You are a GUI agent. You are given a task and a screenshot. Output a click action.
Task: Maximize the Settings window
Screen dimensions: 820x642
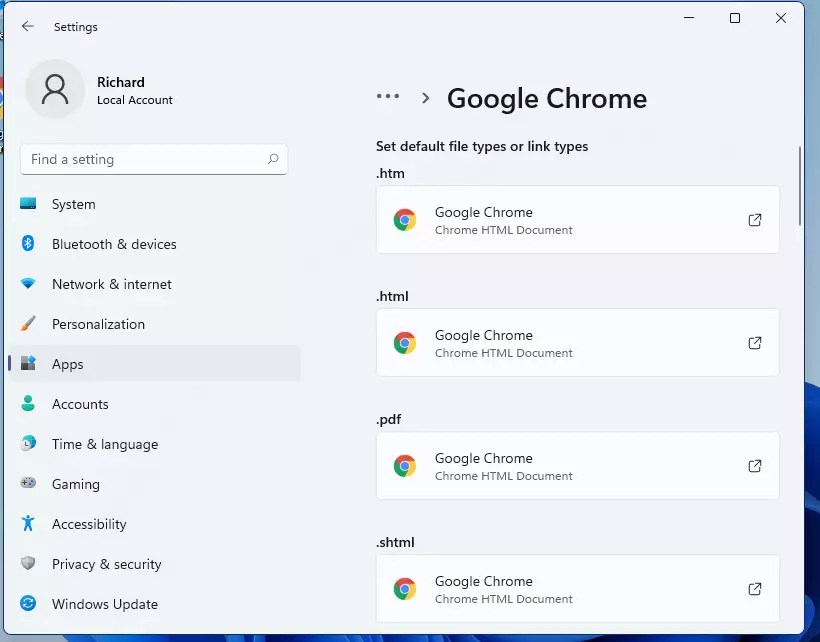coord(735,18)
